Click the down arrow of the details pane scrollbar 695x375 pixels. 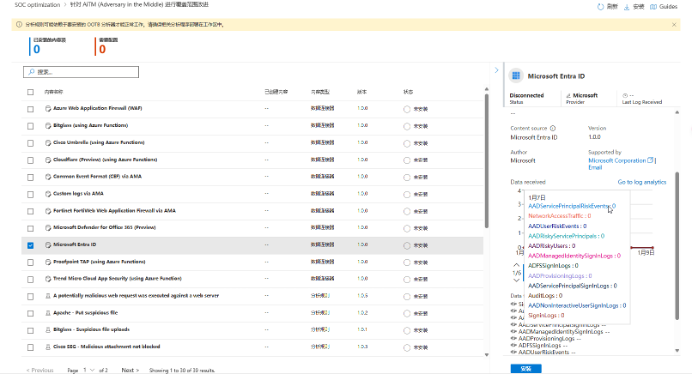[x=677, y=351]
